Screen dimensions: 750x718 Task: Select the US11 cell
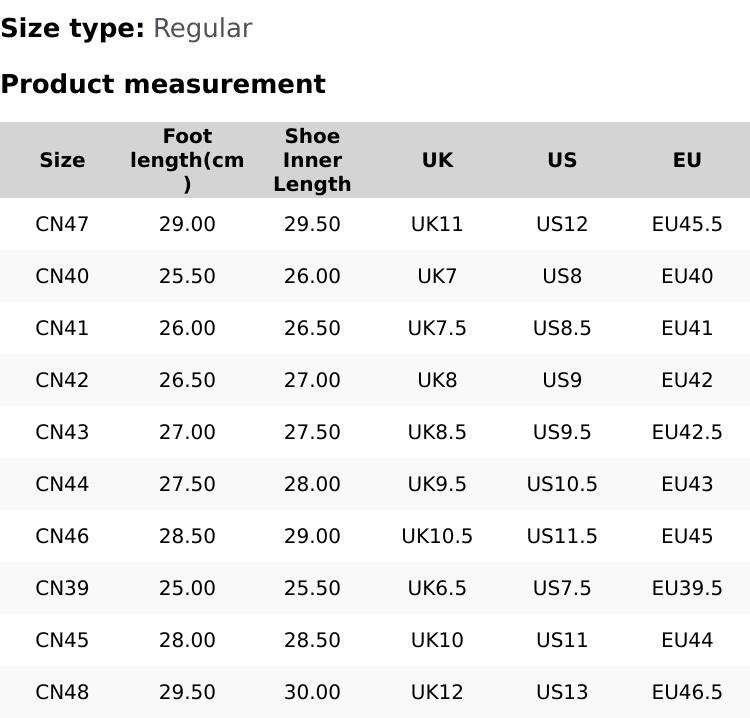click(x=562, y=640)
